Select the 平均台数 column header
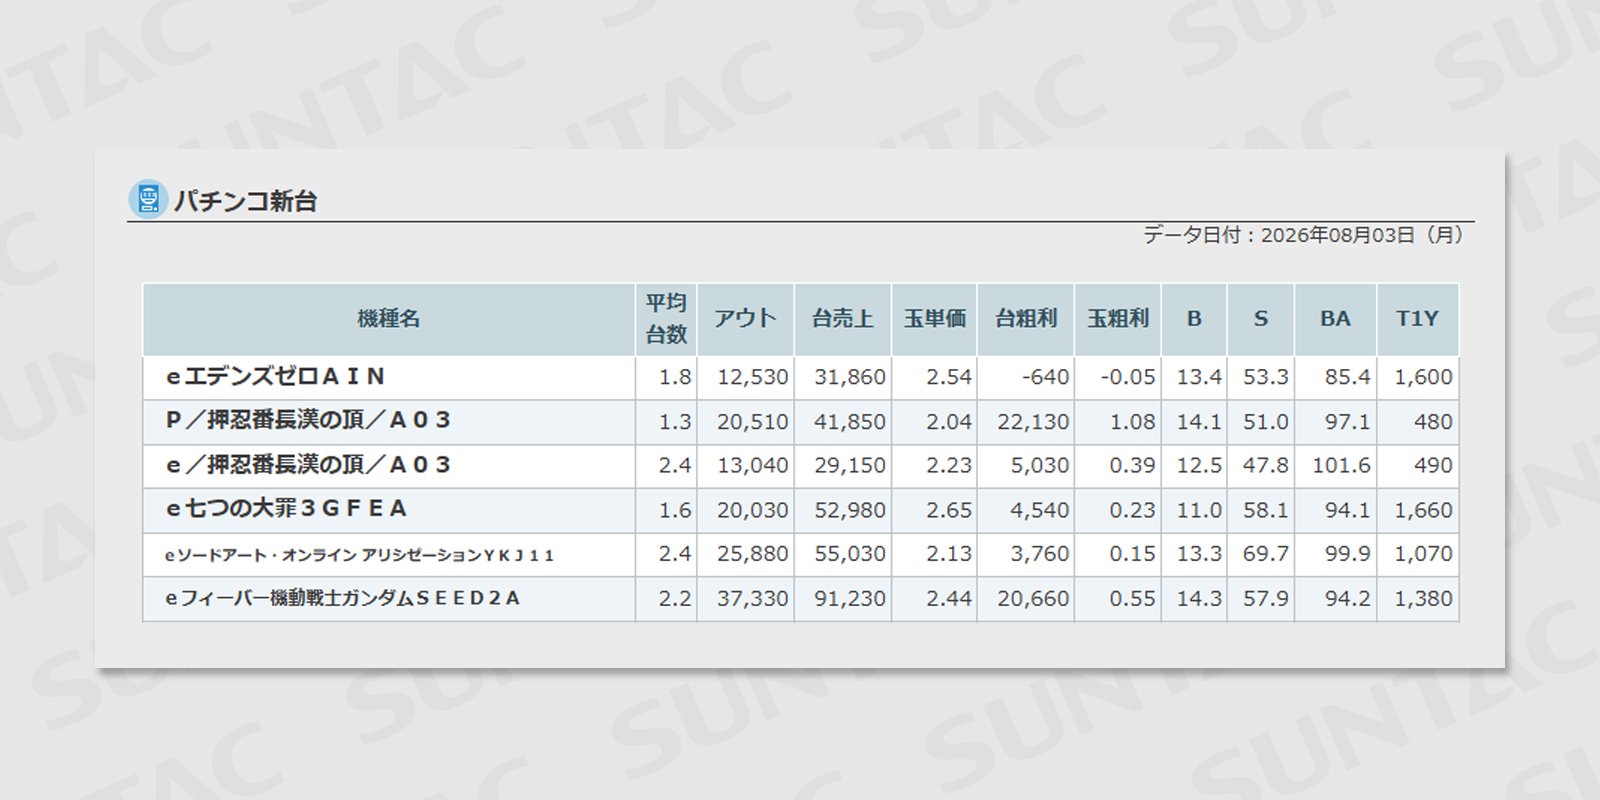 666,319
